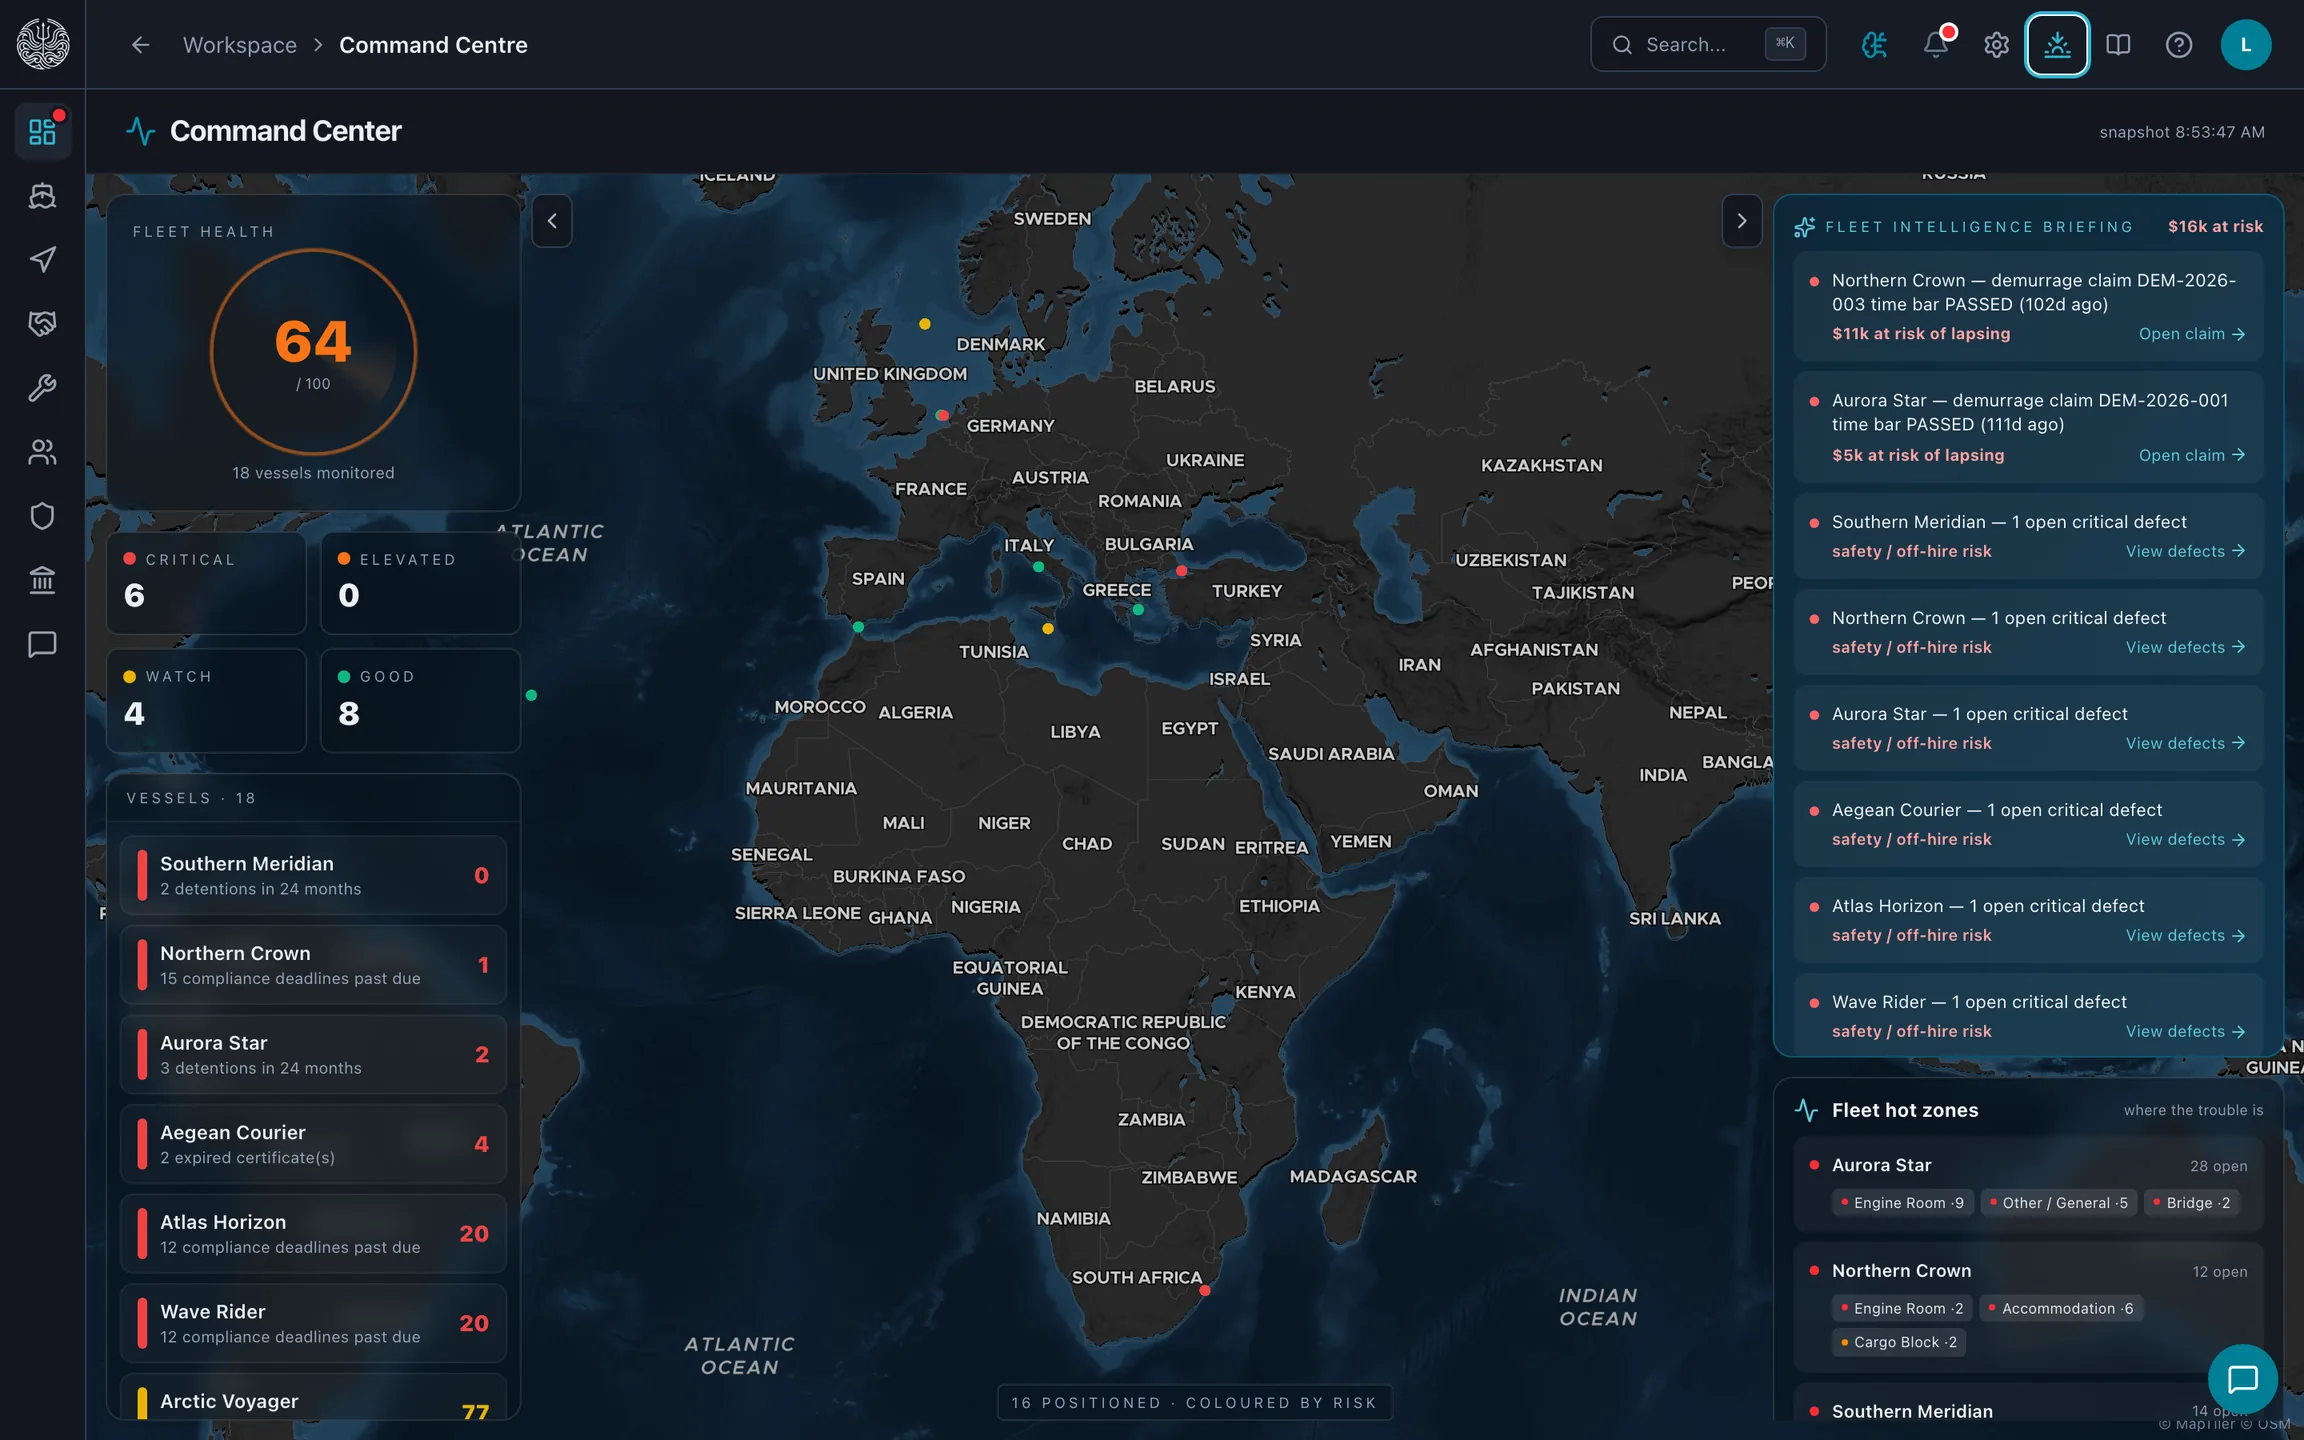This screenshot has width=2304, height=1440.
Task: Click the Cargo Block ·2 tag
Action: tap(1899, 1342)
